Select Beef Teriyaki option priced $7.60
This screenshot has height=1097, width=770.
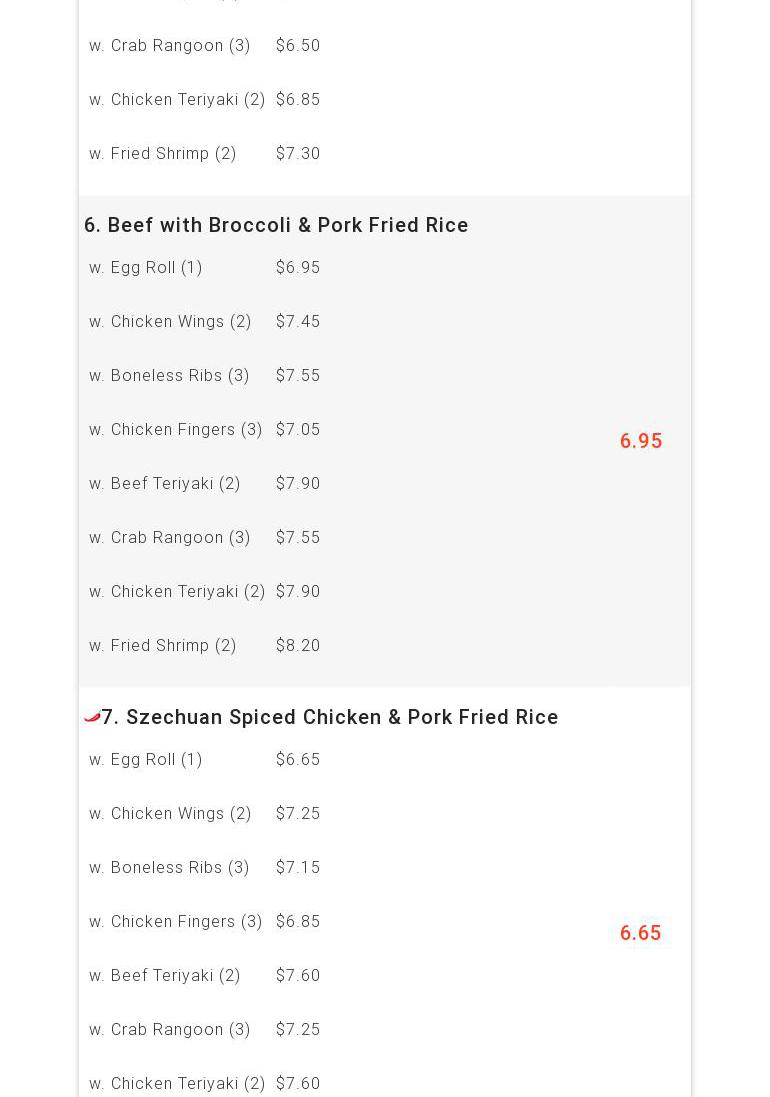click(165, 976)
